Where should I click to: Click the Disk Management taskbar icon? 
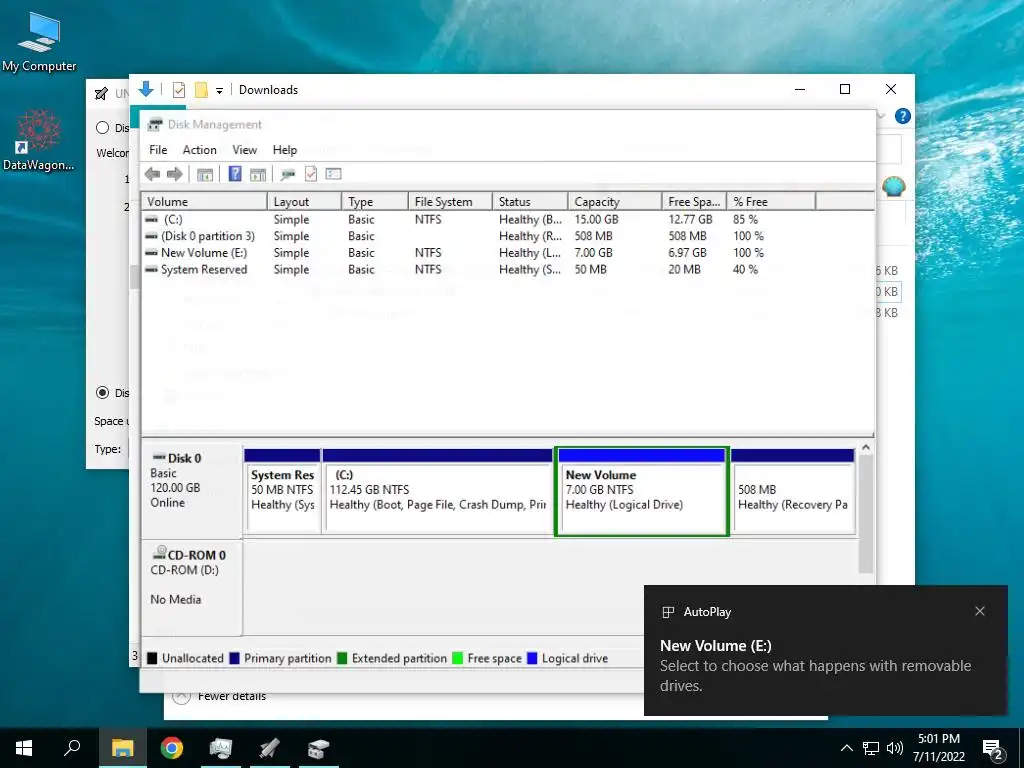point(319,748)
